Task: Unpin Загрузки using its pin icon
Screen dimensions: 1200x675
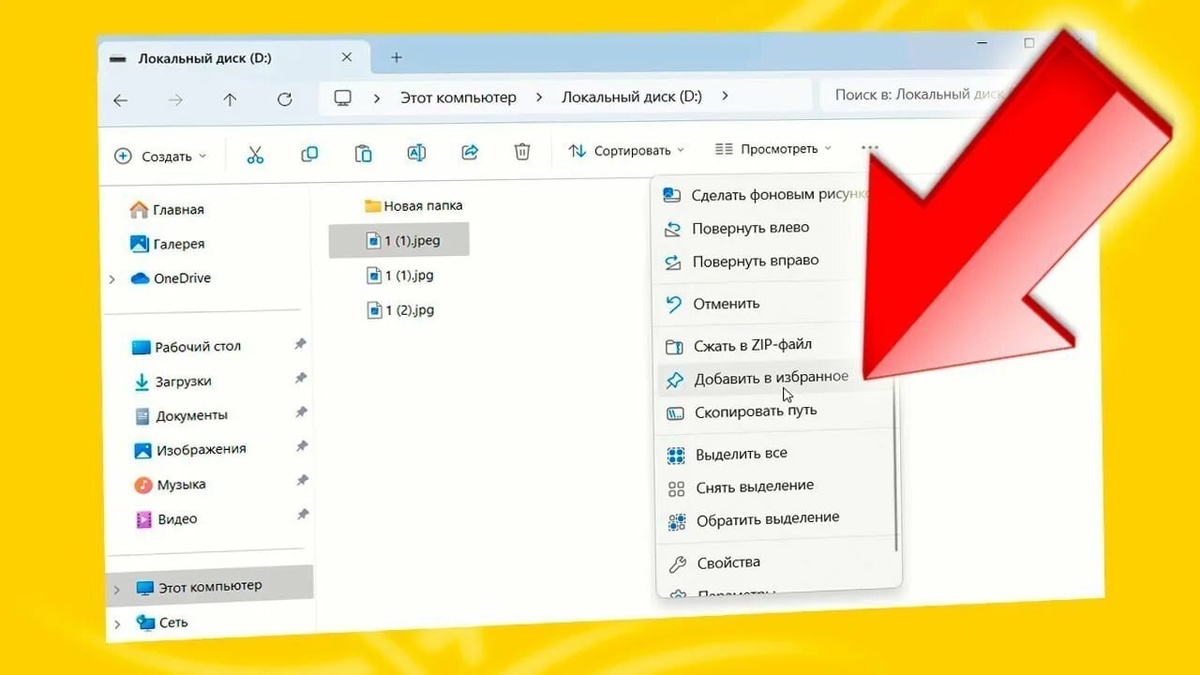Action: 300,379
